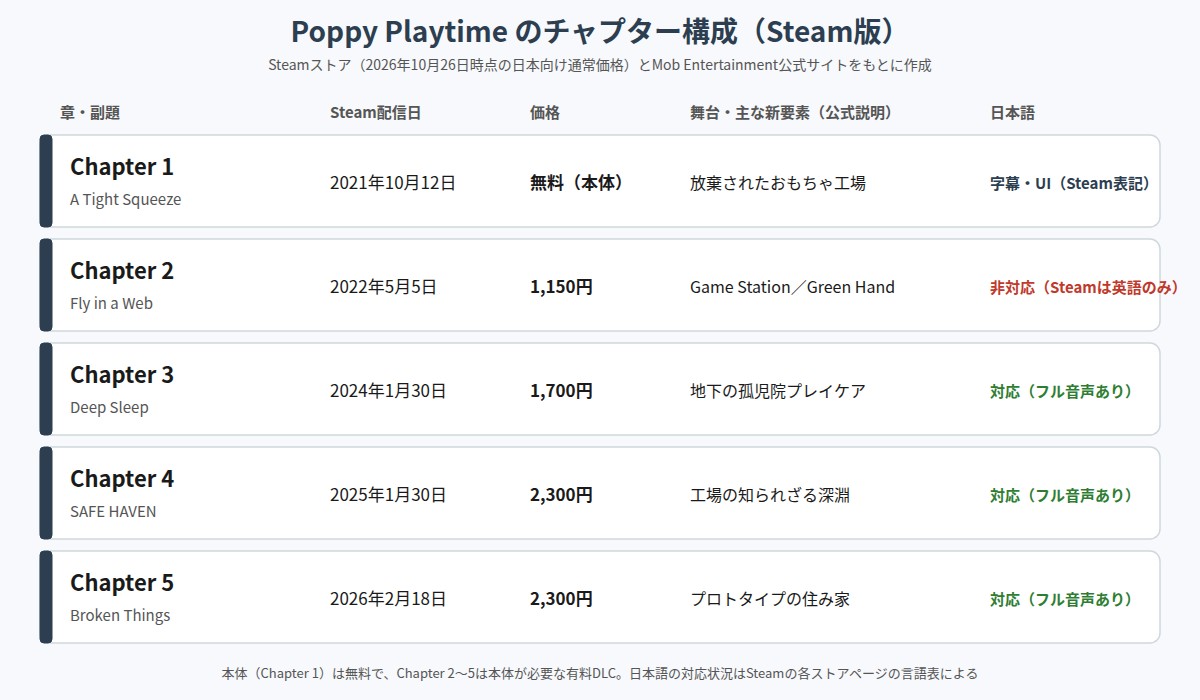The height and width of the screenshot is (700, 1200).
Task: Click Chapter 5's '対応（フル音声あり）' status
Action: point(1062,600)
